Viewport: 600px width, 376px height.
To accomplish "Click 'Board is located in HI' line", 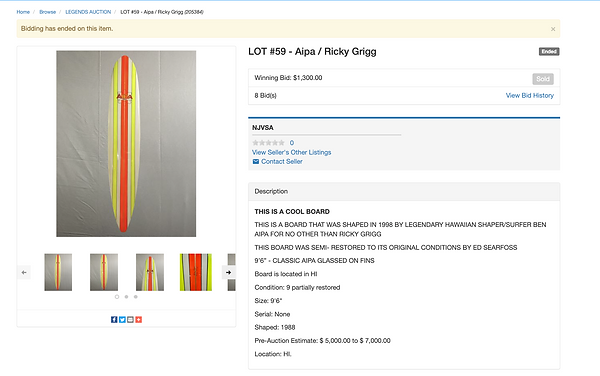I will tap(286, 274).
